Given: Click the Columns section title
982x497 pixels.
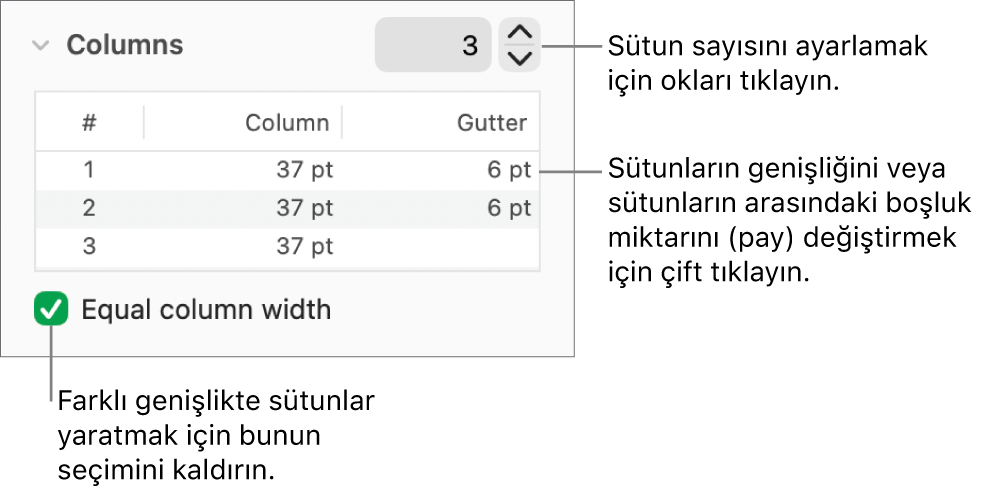Looking at the screenshot, I should [125, 45].
